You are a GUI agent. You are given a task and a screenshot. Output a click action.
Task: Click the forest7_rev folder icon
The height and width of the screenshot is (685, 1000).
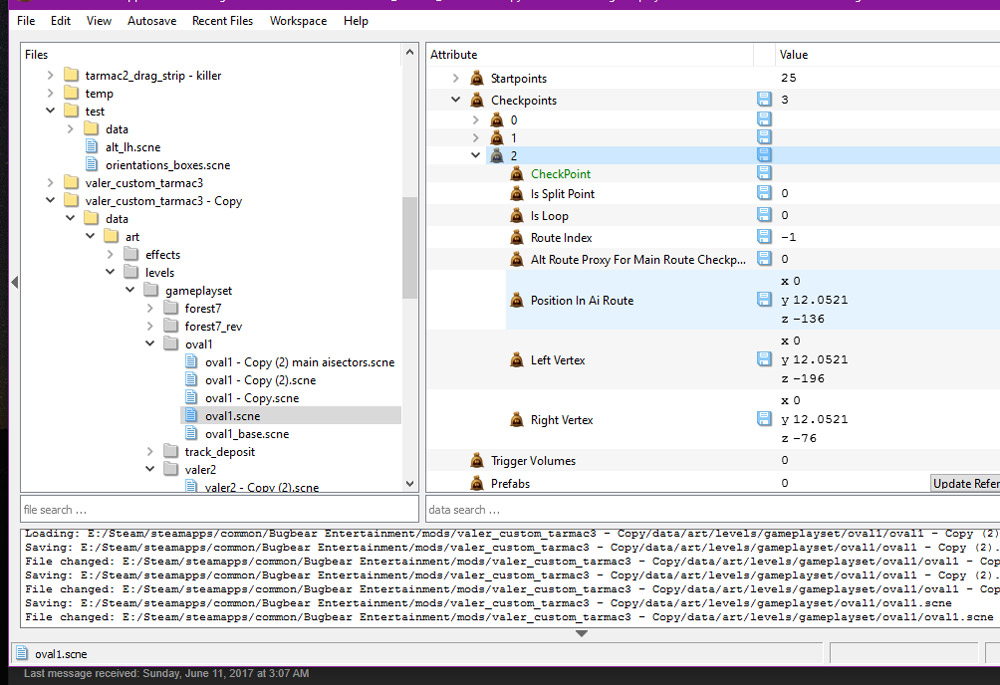tap(170, 326)
